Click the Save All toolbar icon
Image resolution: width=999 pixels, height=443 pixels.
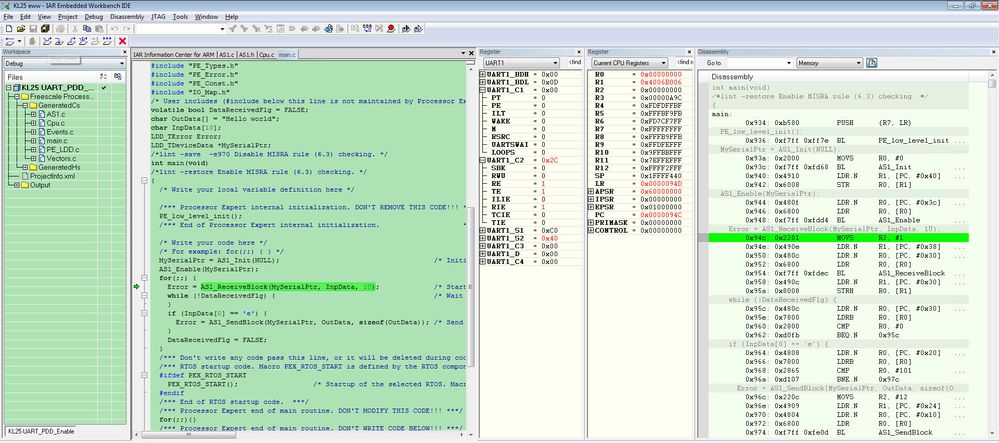tap(45, 29)
